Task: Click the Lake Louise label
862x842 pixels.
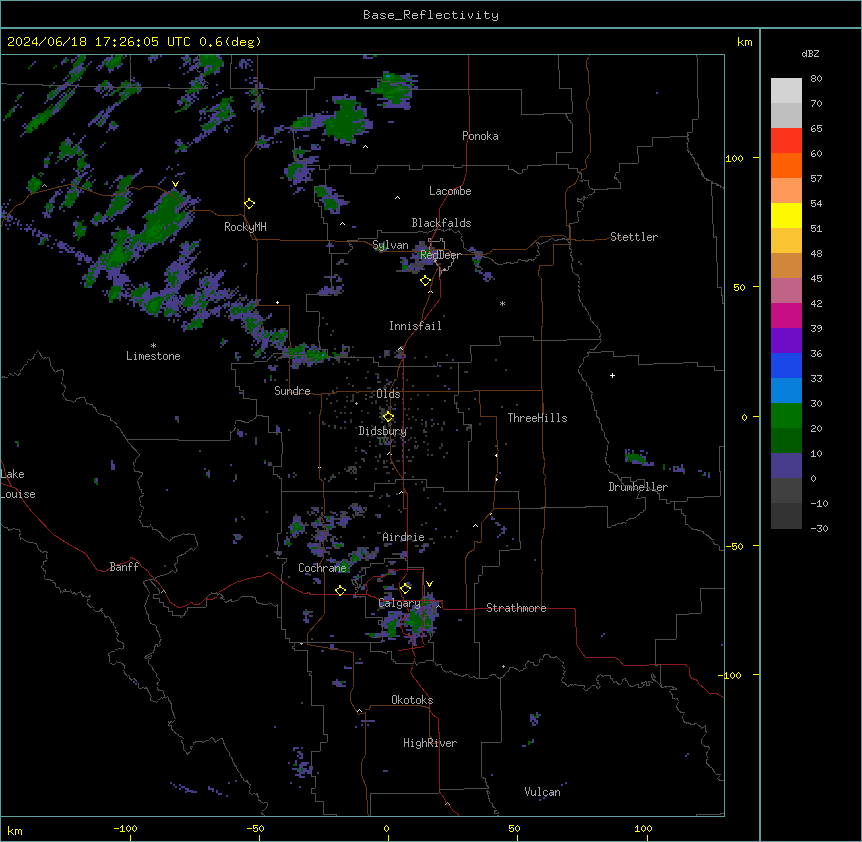Action: click(x=17, y=484)
